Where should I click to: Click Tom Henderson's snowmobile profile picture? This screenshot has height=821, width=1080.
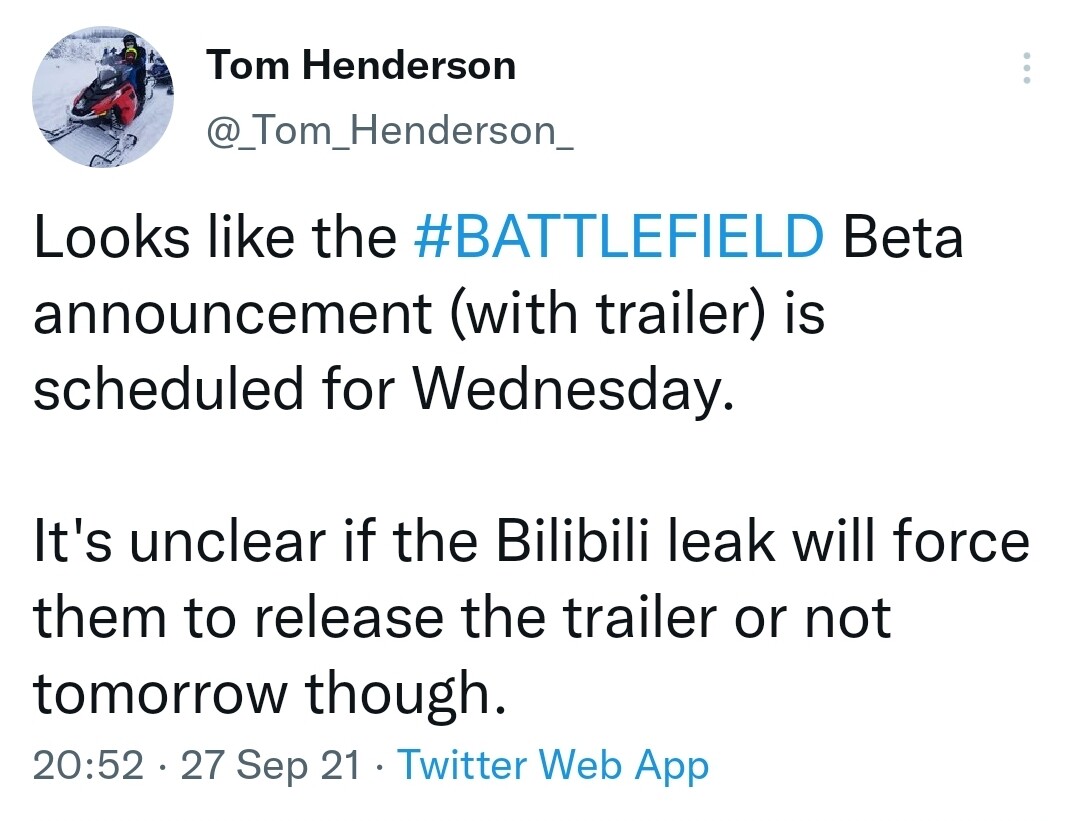click(104, 97)
